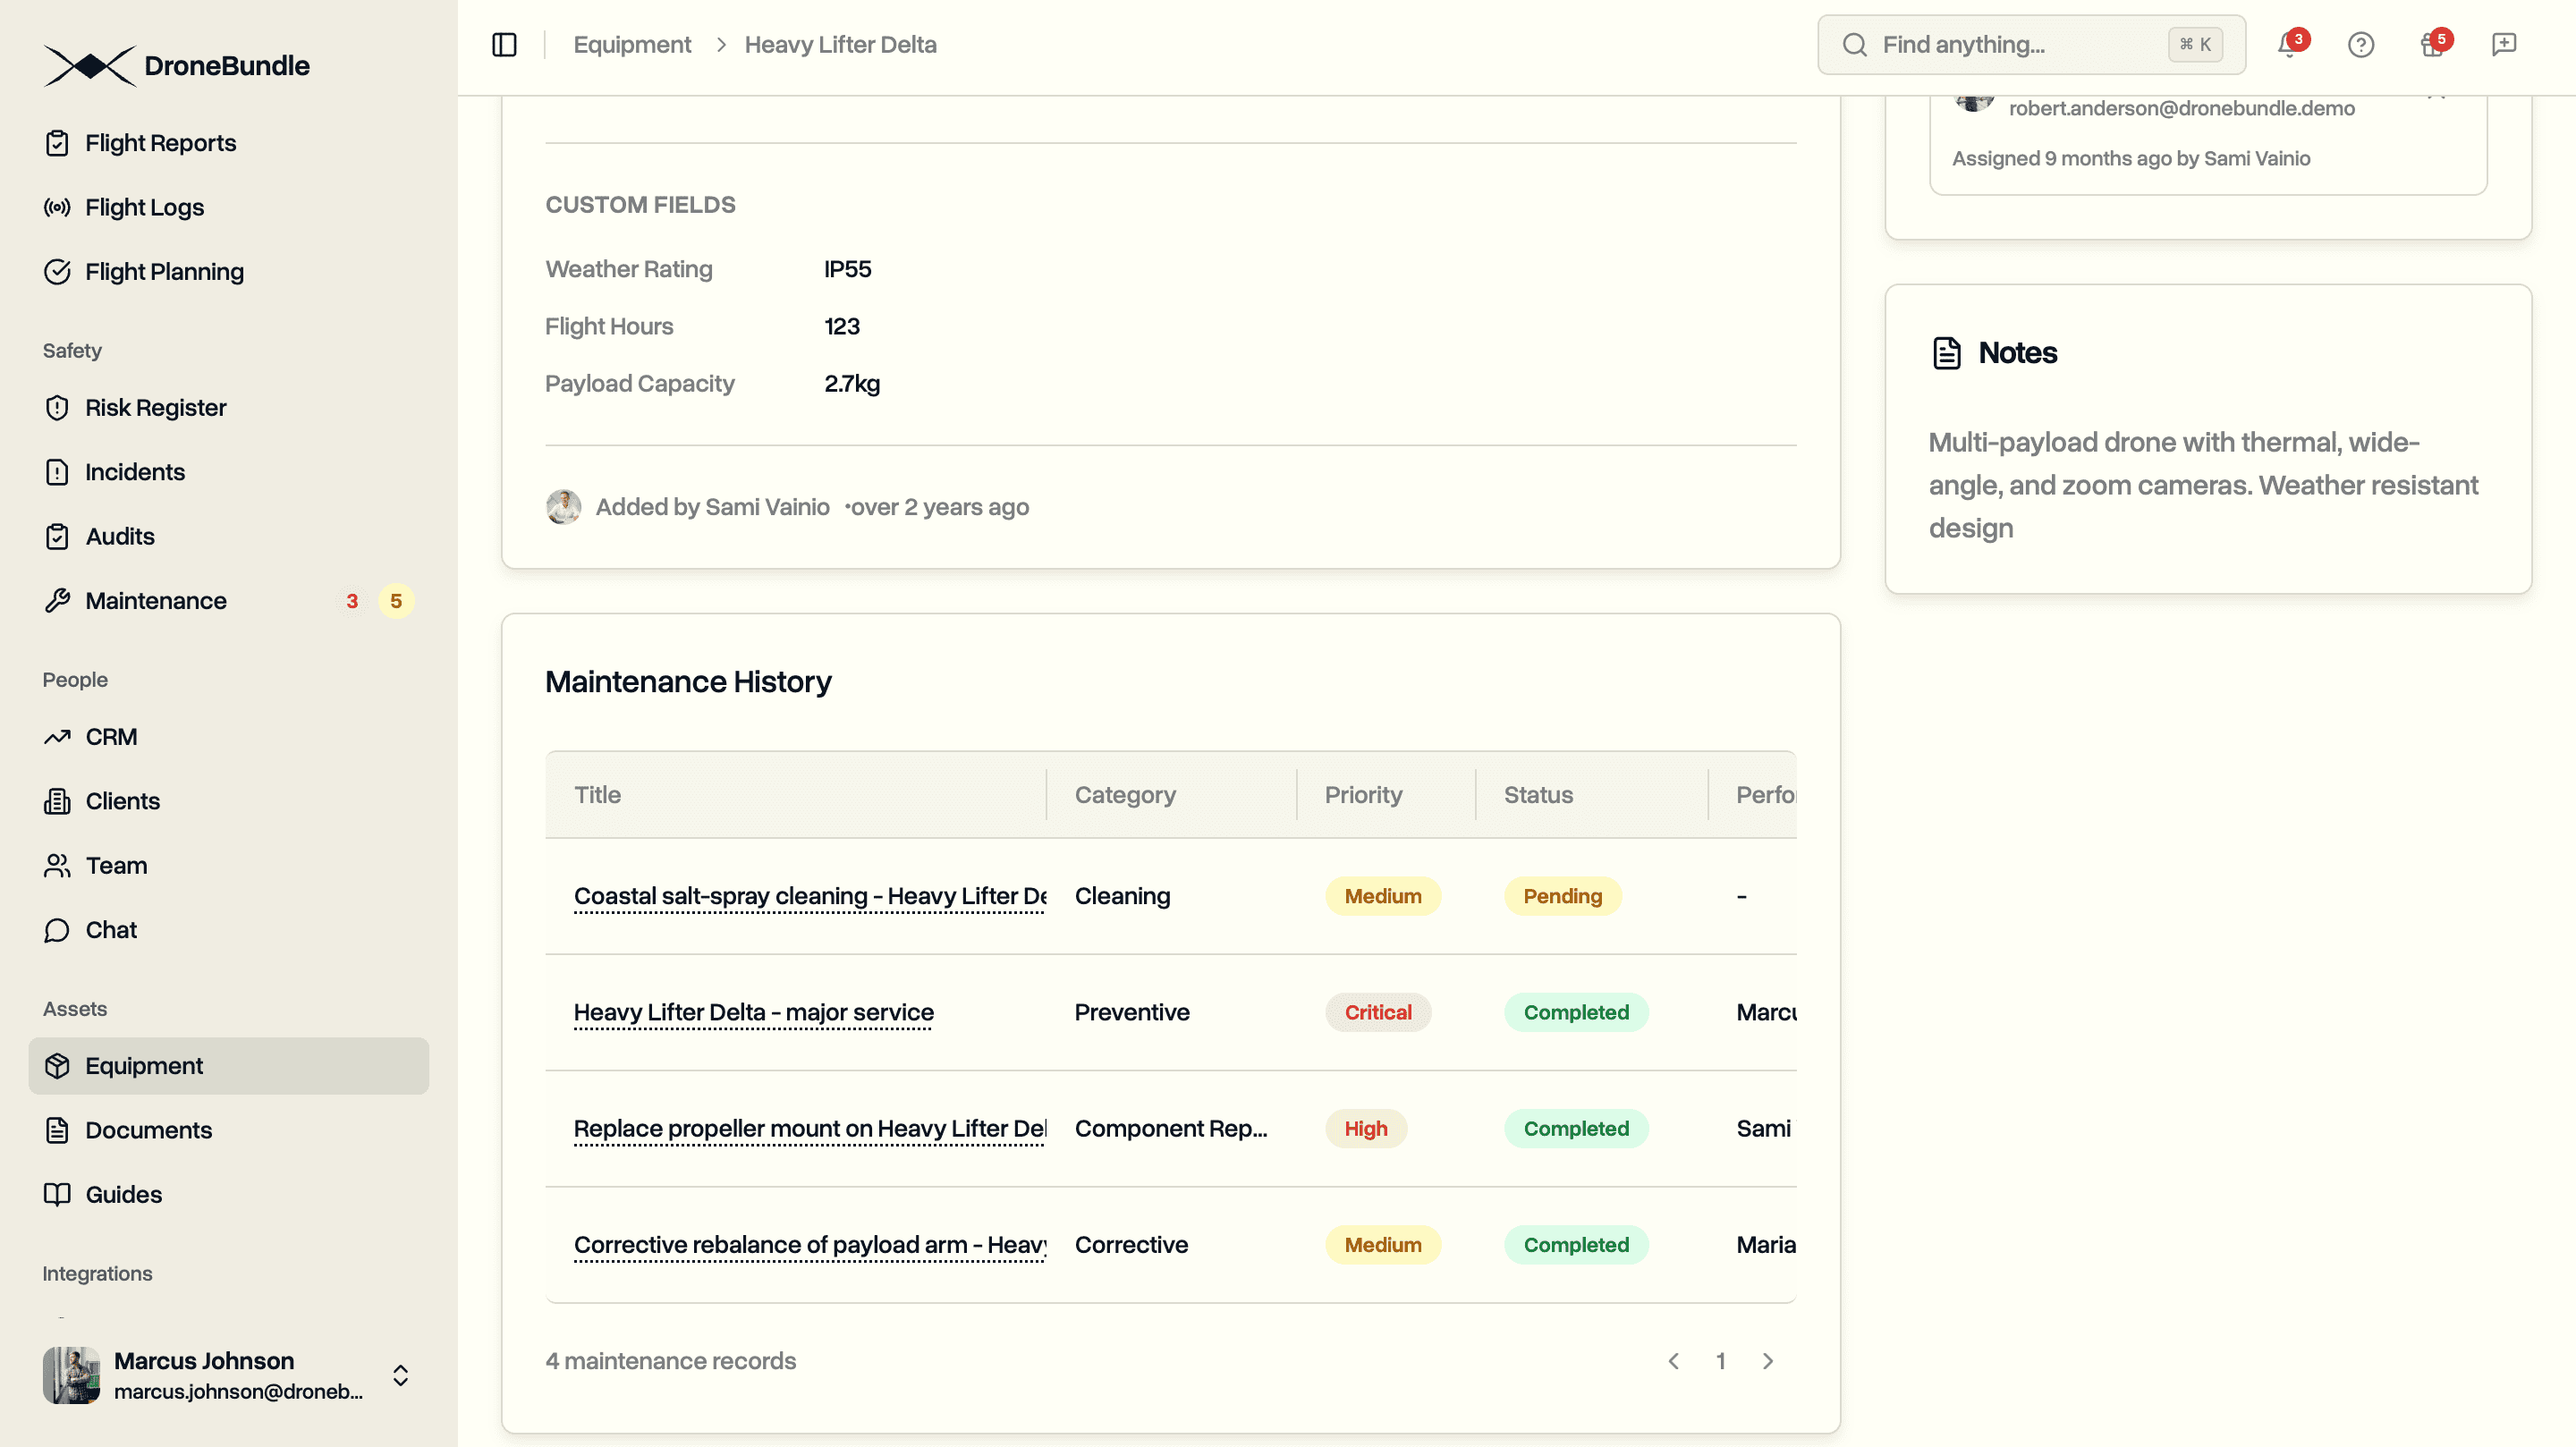Sort by the Category column header
2576x1447 pixels.
1125,795
